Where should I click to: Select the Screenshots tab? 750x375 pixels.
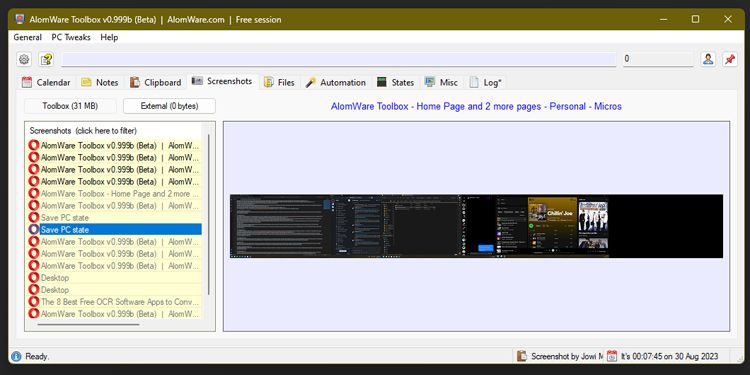[222, 81]
